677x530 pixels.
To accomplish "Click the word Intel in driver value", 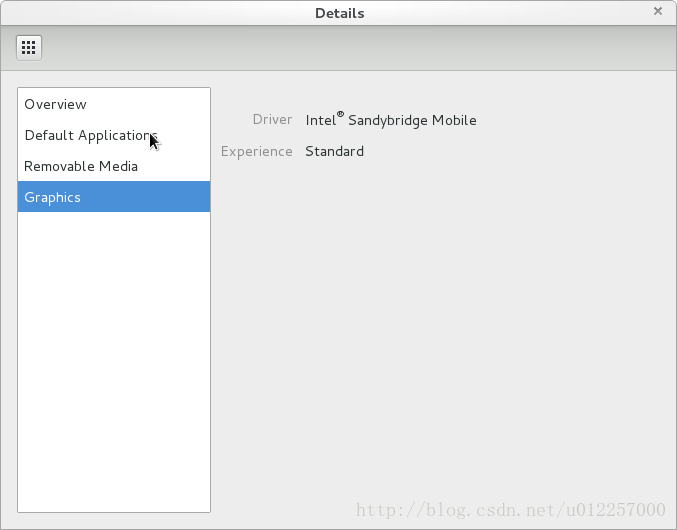I will point(321,120).
